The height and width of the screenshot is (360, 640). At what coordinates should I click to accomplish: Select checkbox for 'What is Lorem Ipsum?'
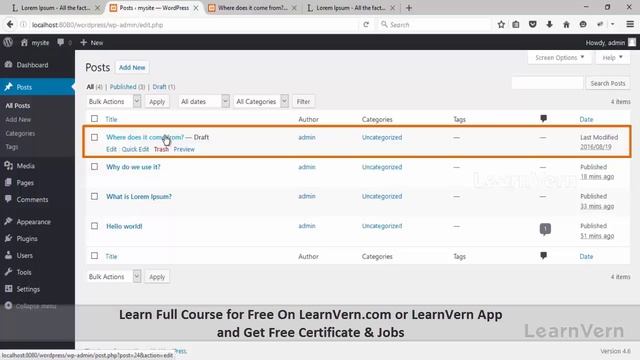click(94, 196)
